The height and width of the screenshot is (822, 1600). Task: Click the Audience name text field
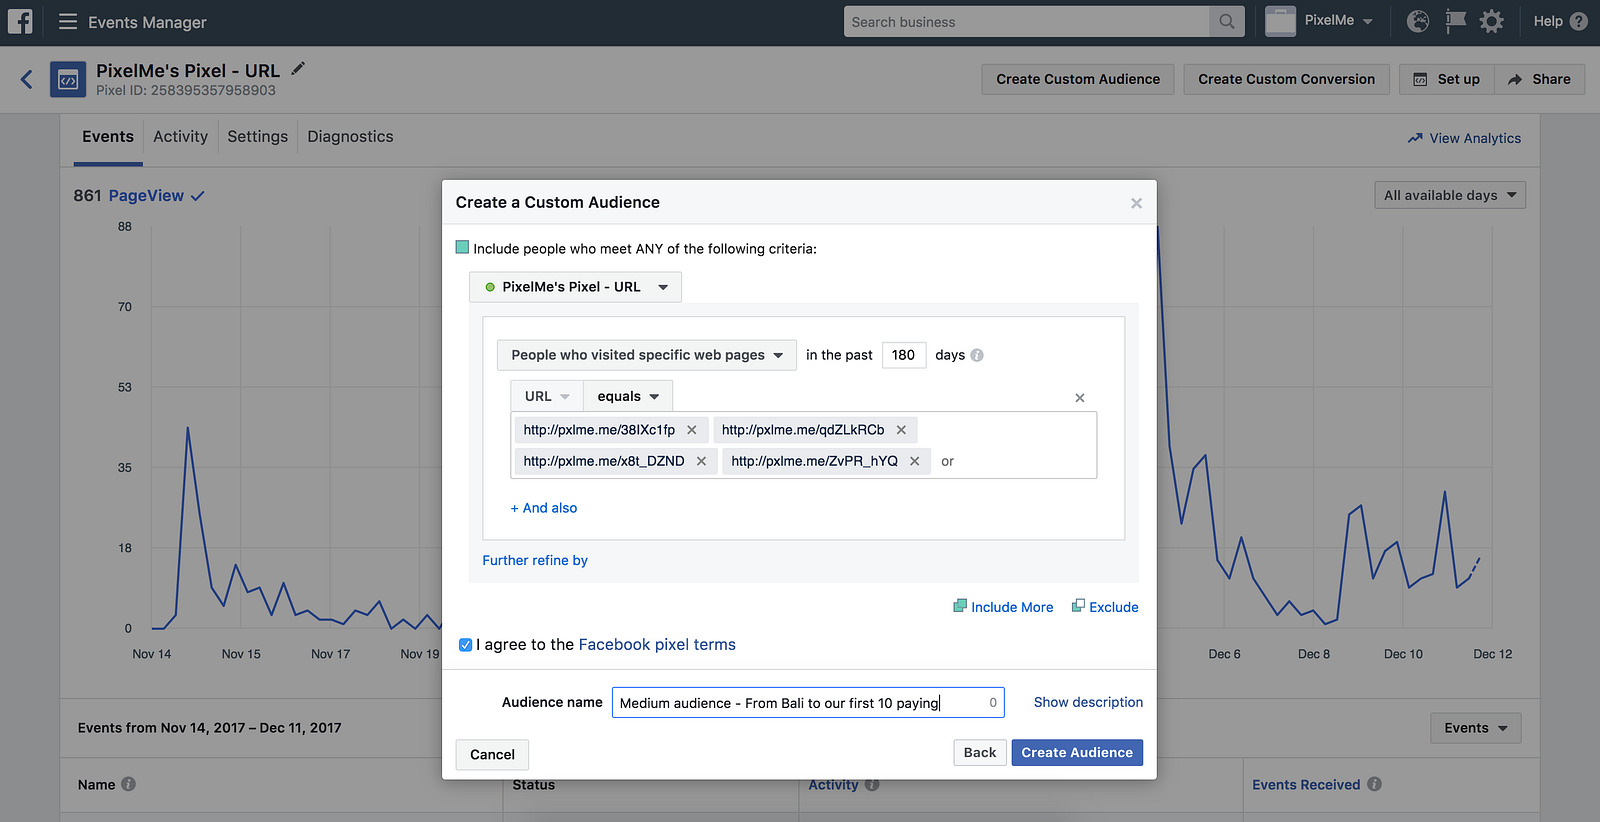click(808, 703)
